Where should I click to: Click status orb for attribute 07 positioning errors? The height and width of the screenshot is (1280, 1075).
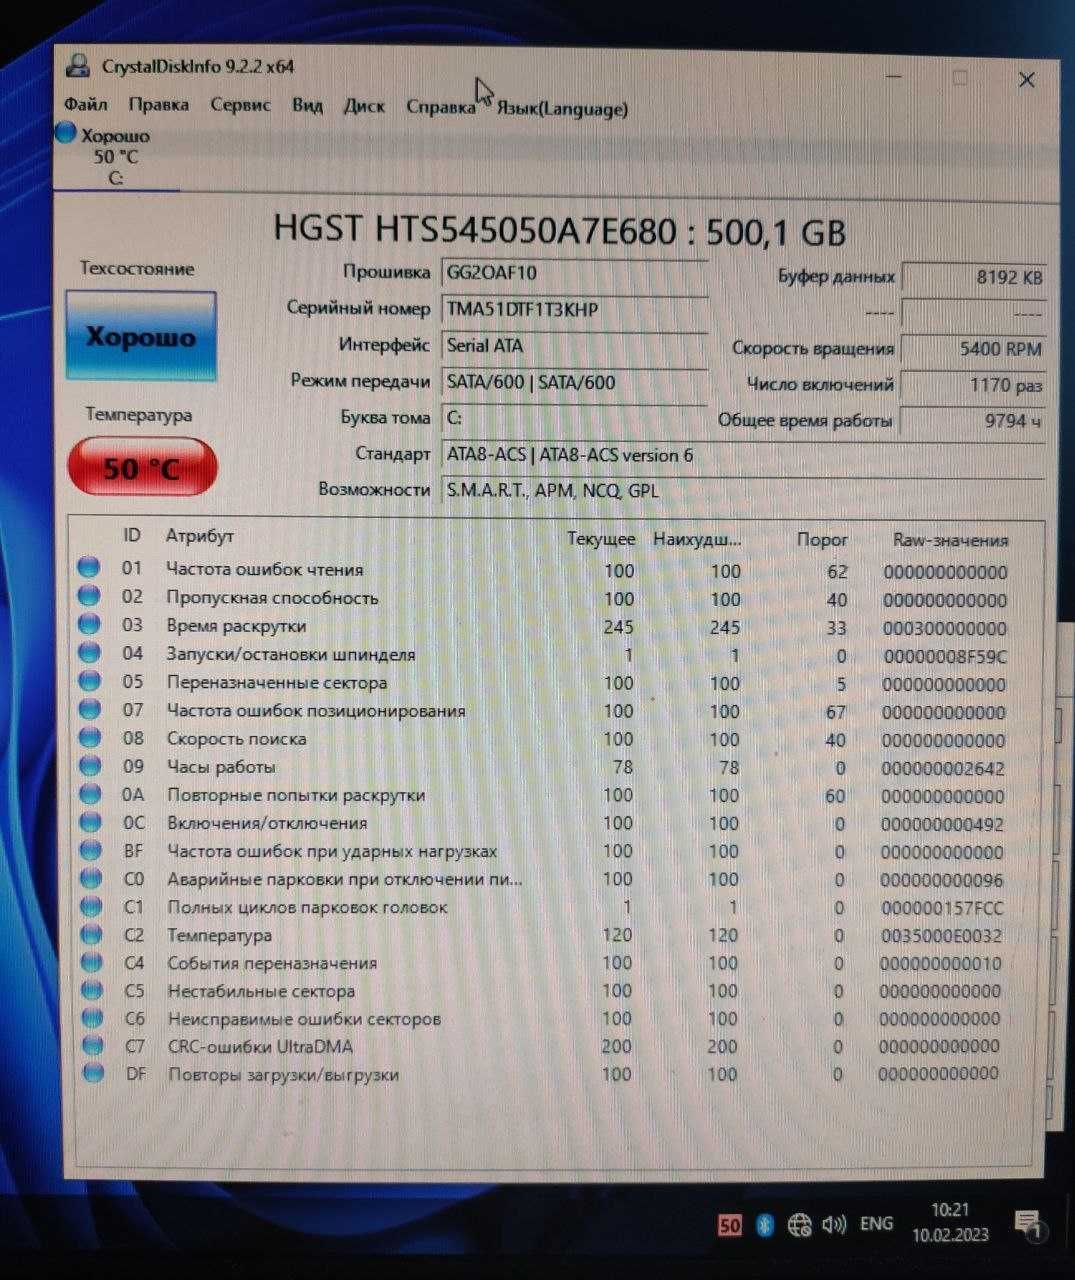[90, 709]
